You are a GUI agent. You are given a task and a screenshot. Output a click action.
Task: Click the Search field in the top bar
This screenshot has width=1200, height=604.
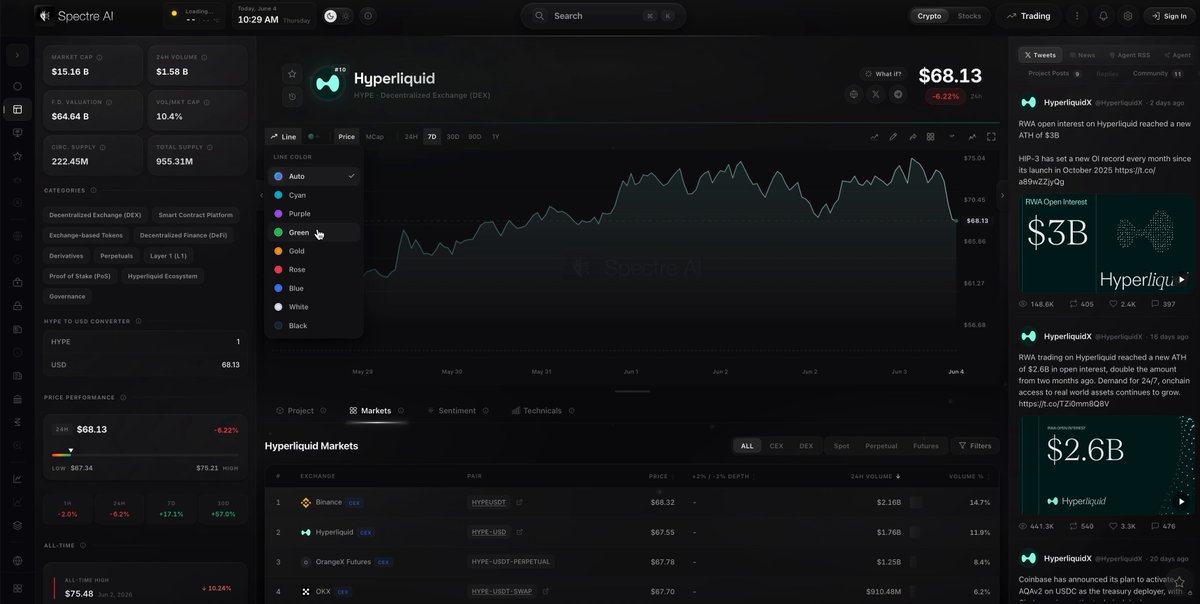(603, 16)
